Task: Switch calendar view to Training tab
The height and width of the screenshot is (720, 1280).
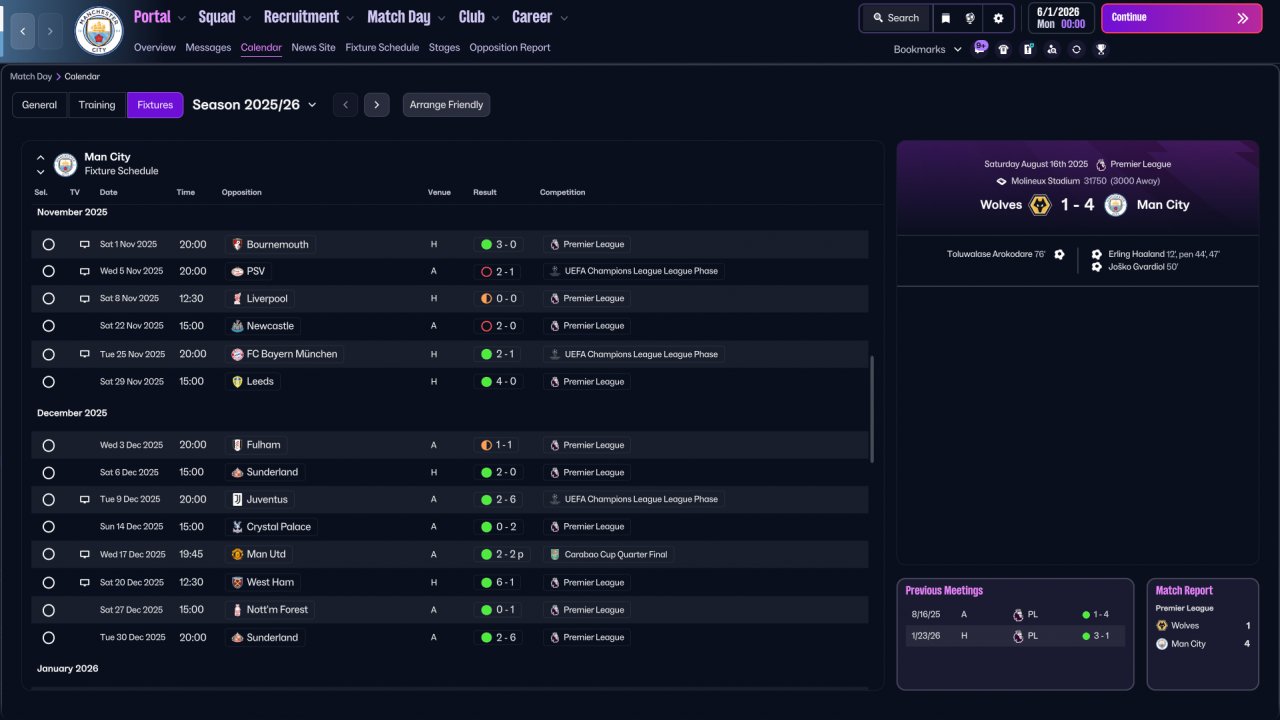Action: [x=97, y=105]
